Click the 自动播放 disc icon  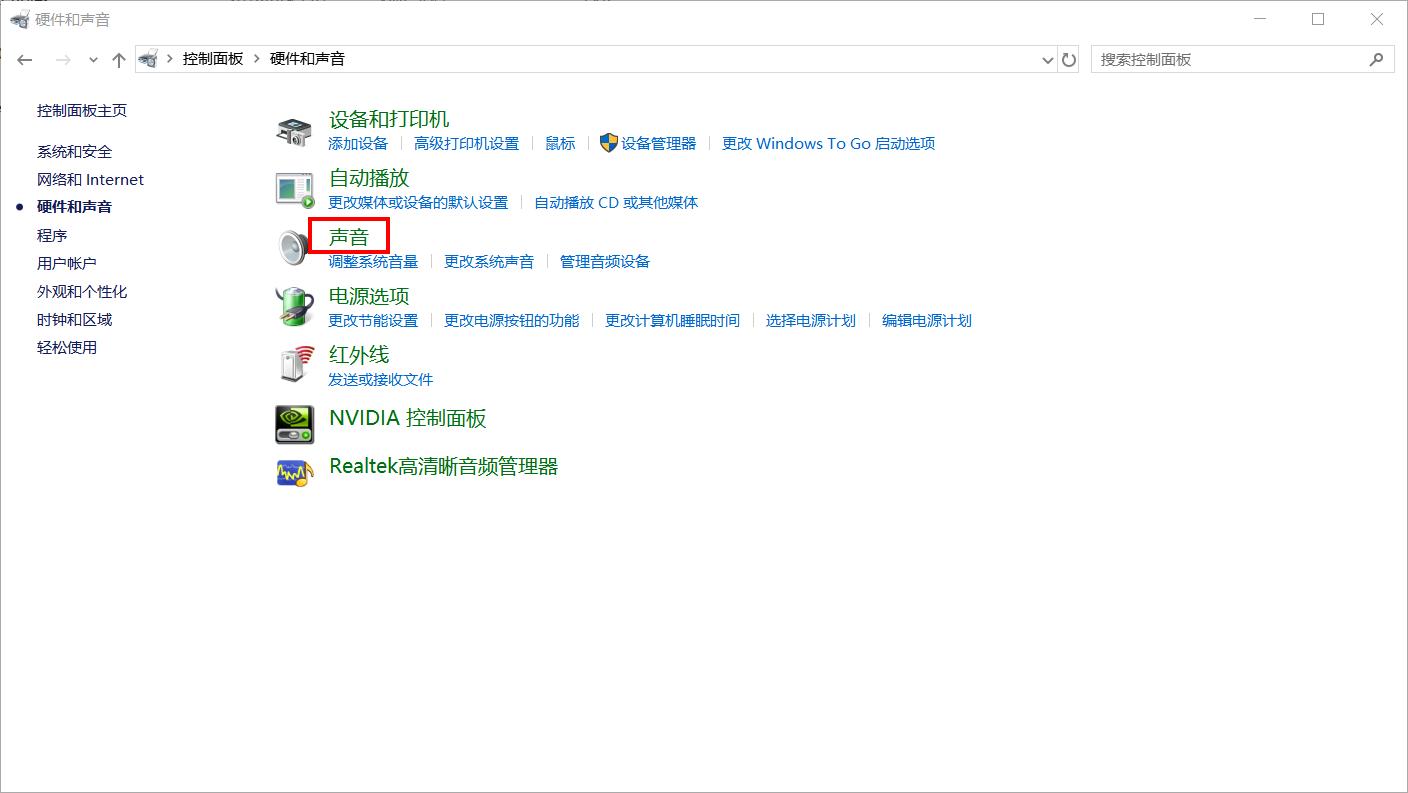tap(293, 188)
